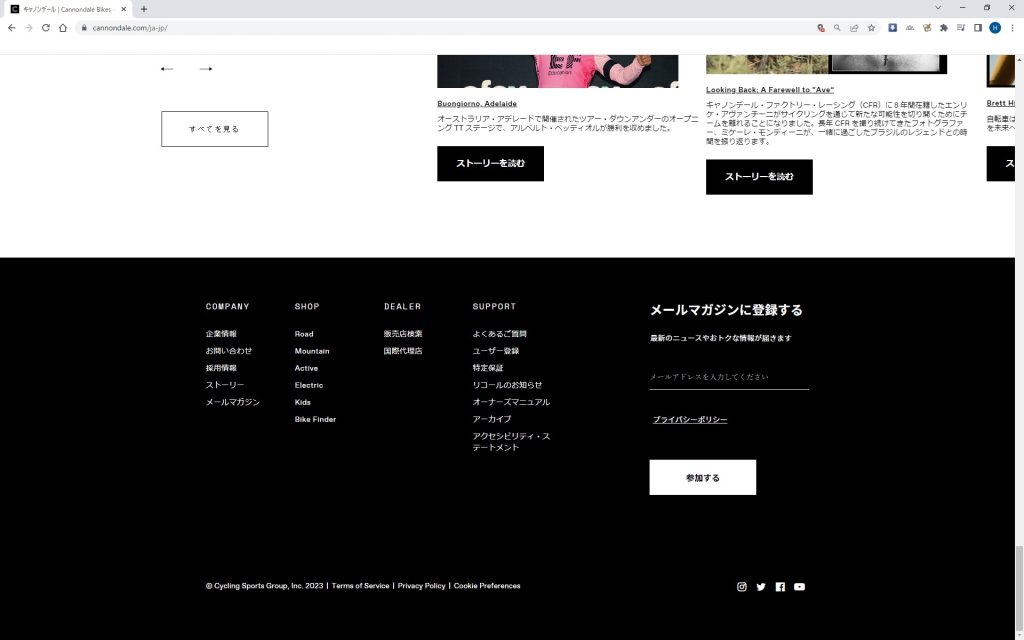Viewport: 1024px width, 640px height.
Task: Click the Facebook icon in footer
Action: pyautogui.click(x=780, y=587)
